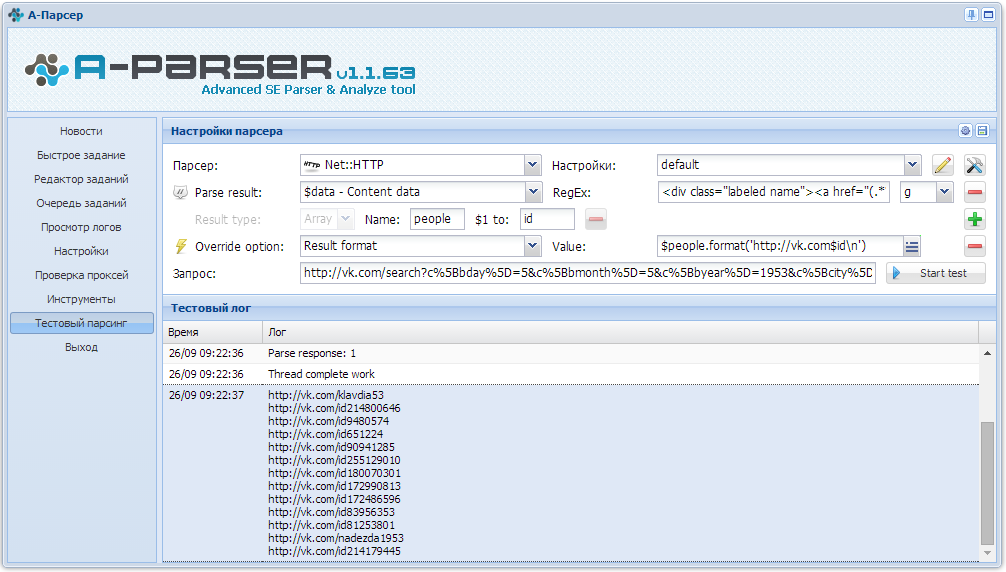The height and width of the screenshot is (572, 1006).
Task: Click result http://vk.com/id255129010
Action: (x=334, y=460)
